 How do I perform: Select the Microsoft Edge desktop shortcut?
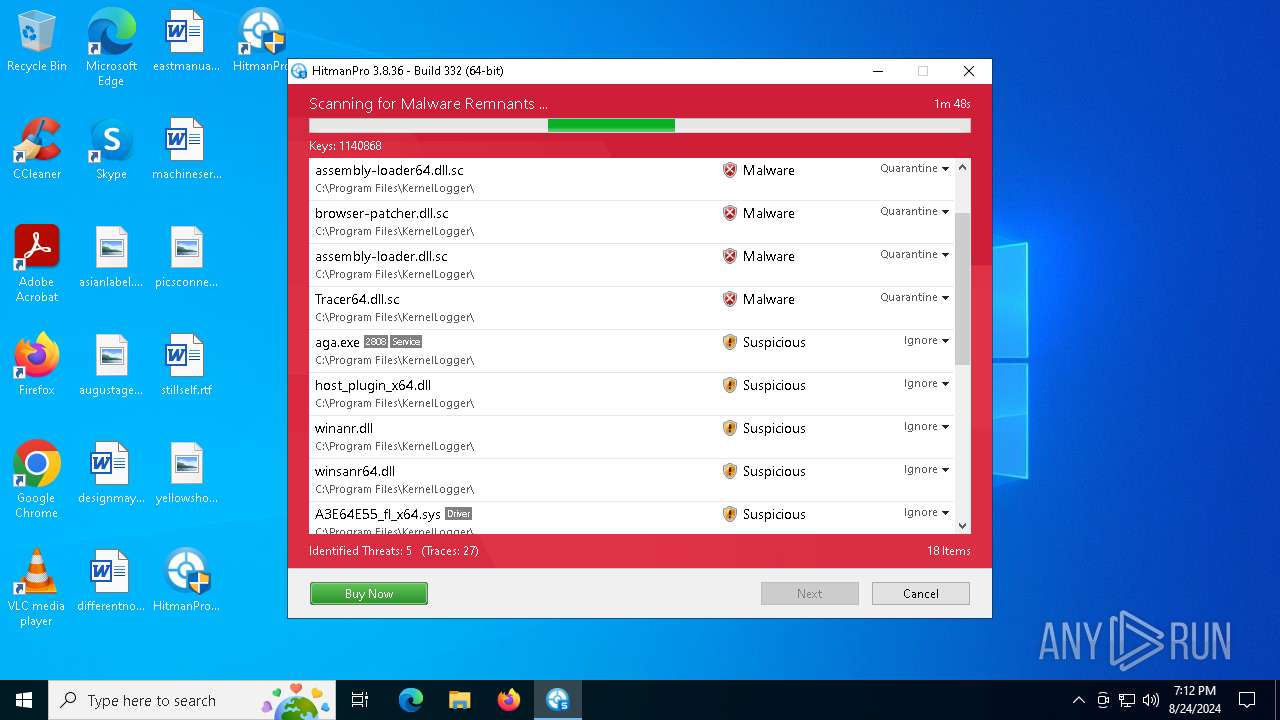[111, 48]
